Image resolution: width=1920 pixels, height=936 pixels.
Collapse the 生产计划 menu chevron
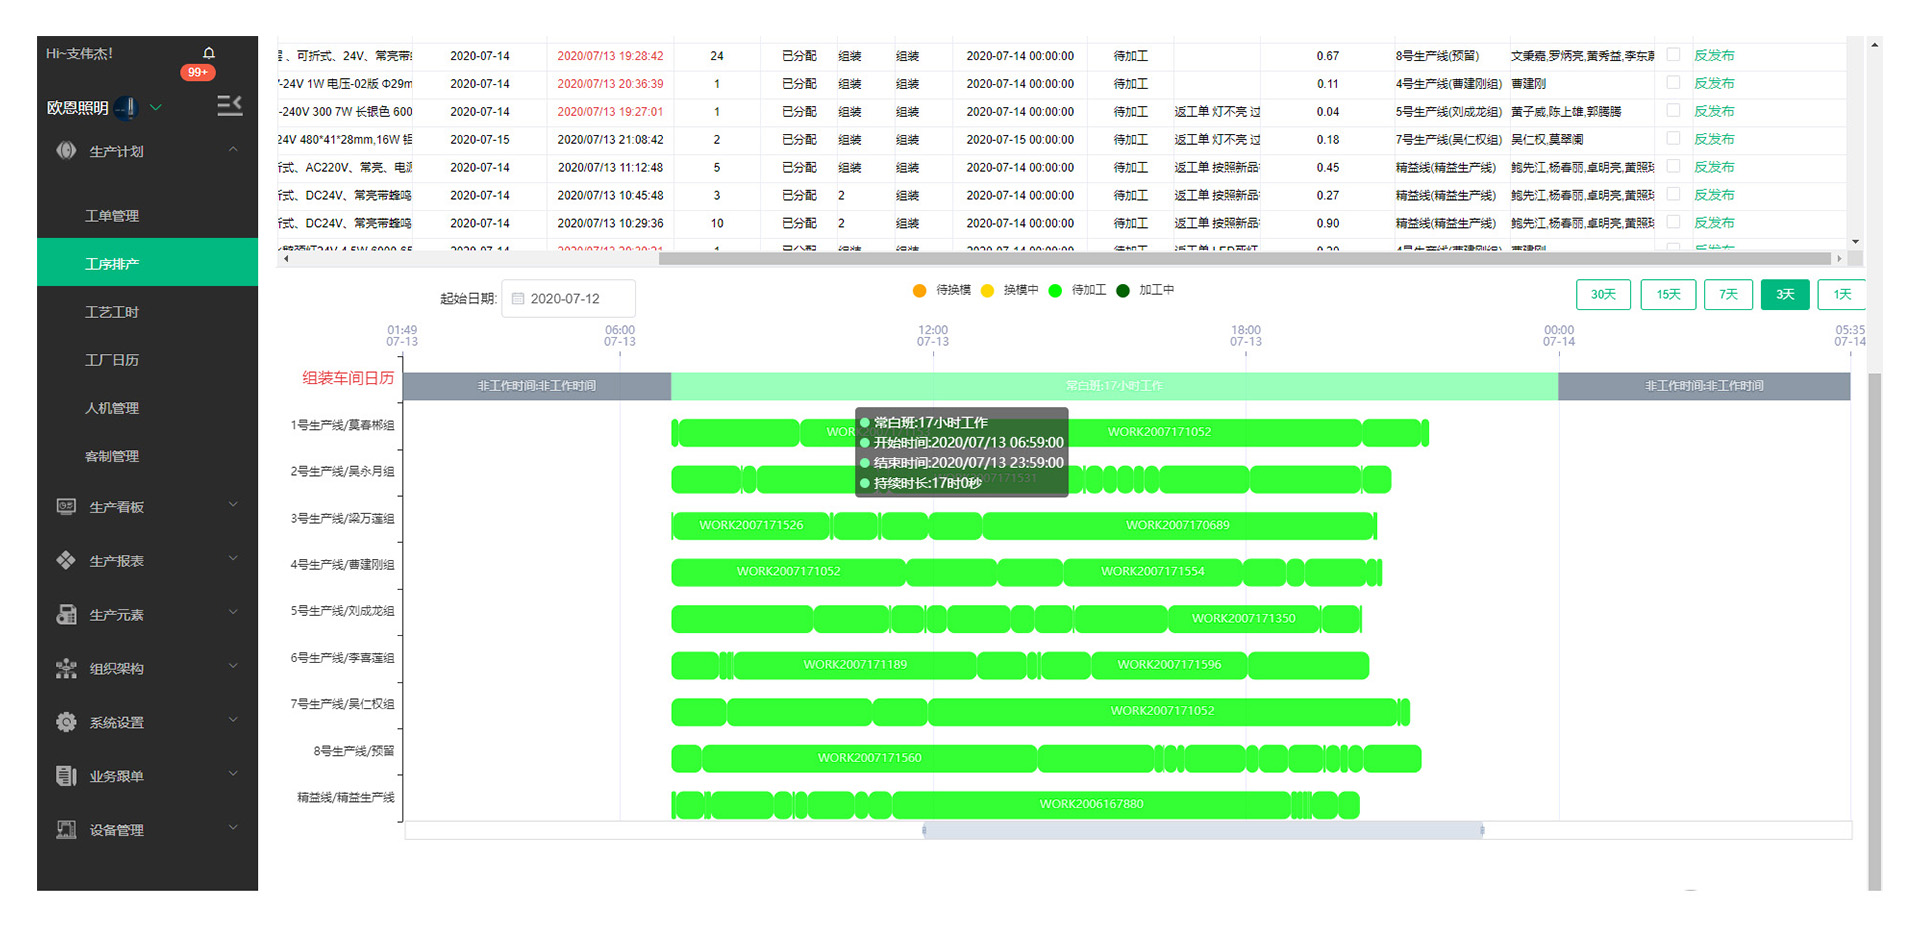coord(233,150)
